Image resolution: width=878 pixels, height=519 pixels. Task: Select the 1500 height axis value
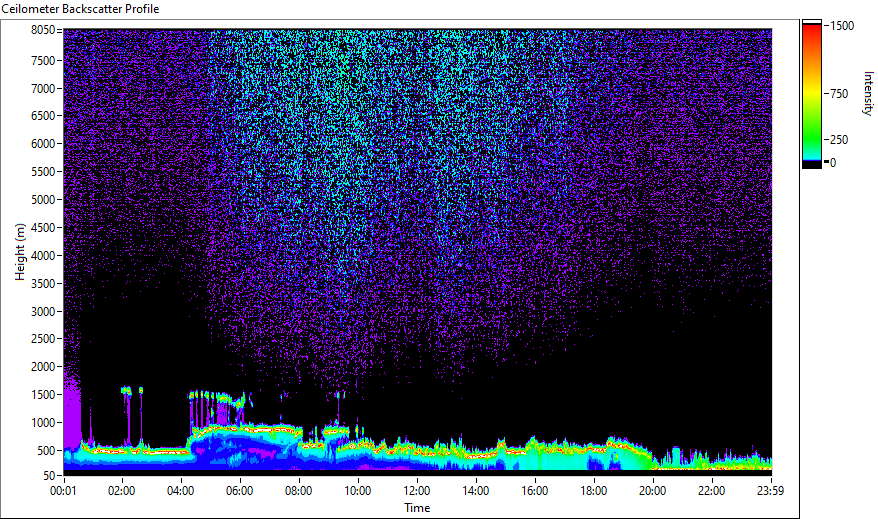click(x=43, y=395)
